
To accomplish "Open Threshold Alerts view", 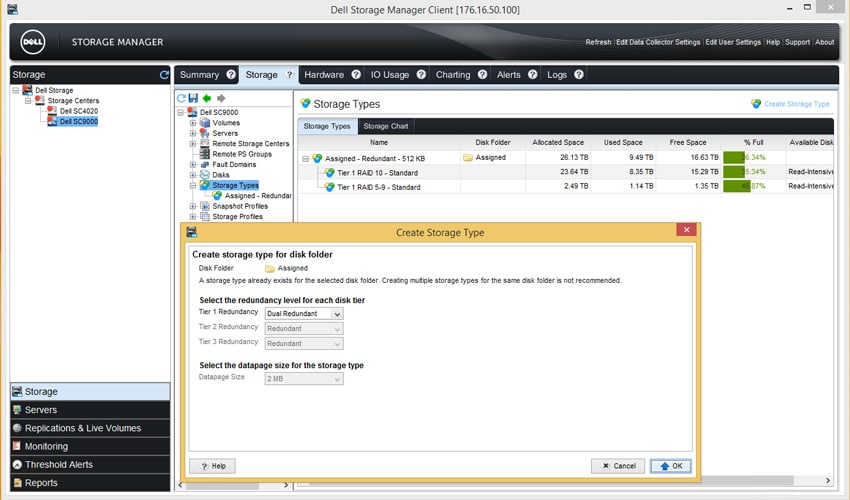I will click(89, 465).
